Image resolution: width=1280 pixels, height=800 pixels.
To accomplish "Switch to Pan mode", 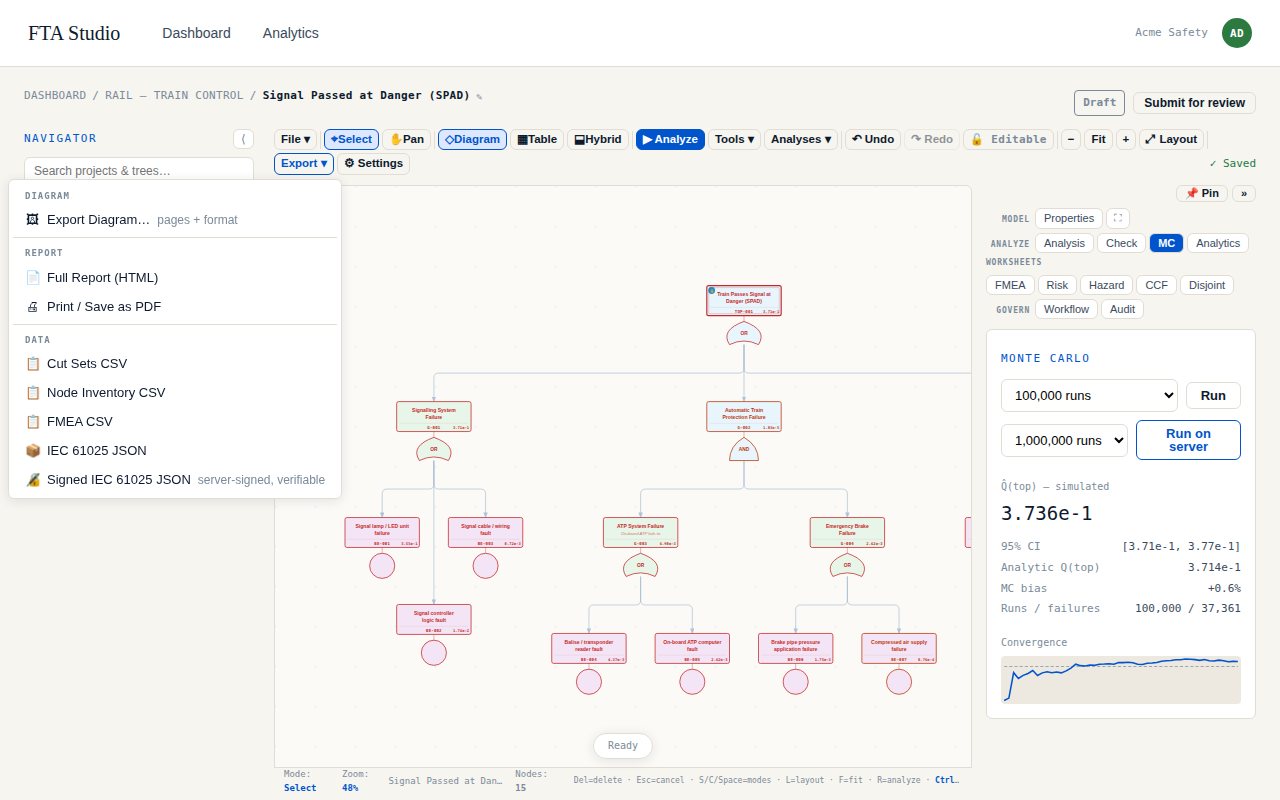I will (x=408, y=139).
